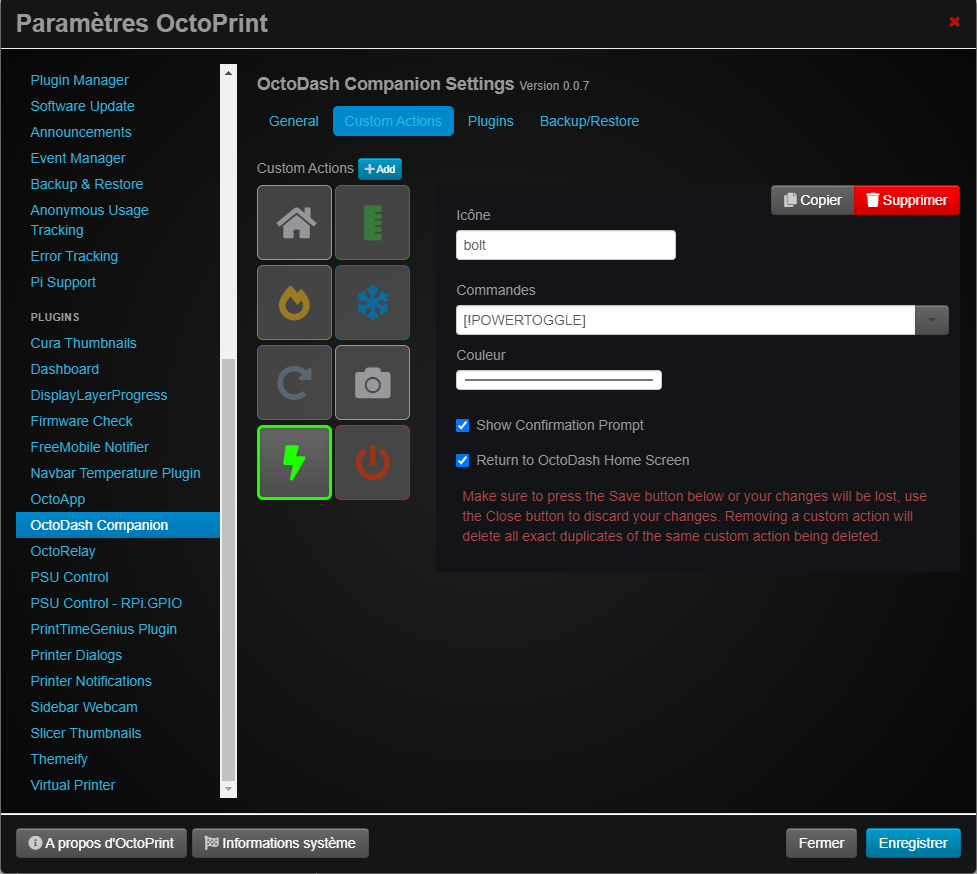Toggle Show Confirmation Prompt checkbox
977x874 pixels.
point(462,425)
